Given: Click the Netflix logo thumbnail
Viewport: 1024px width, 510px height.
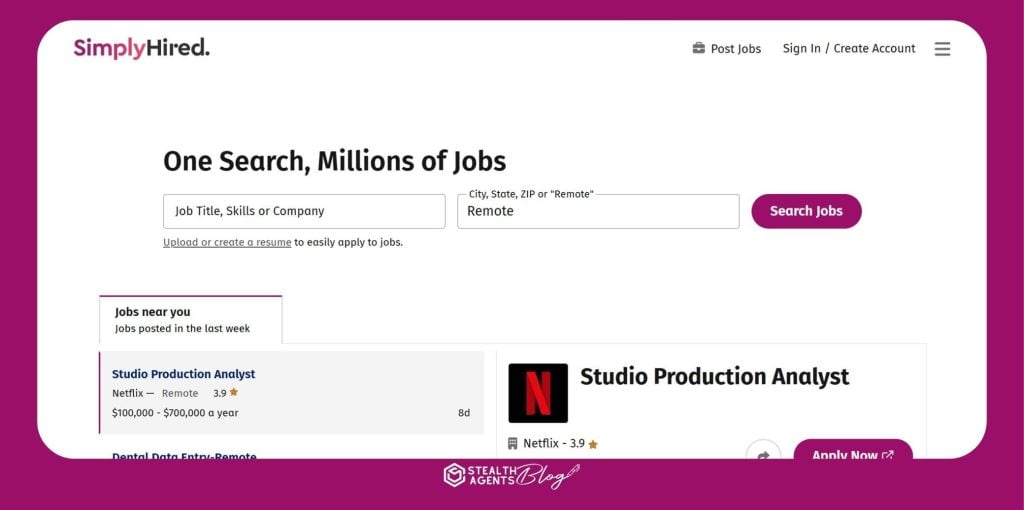Looking at the screenshot, I should pos(538,393).
